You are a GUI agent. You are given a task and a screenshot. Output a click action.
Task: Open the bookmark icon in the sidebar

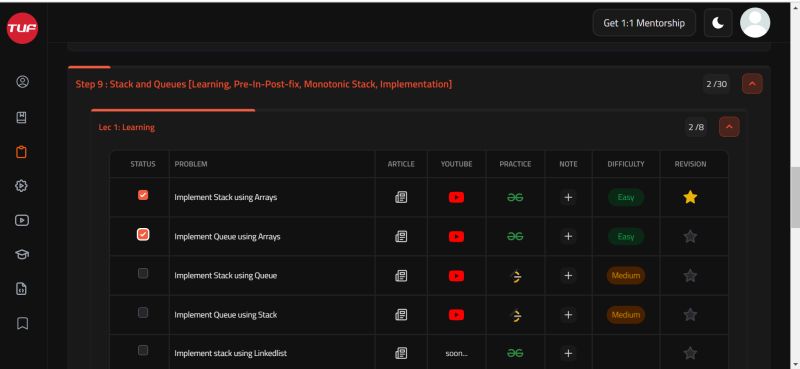tap(22, 324)
